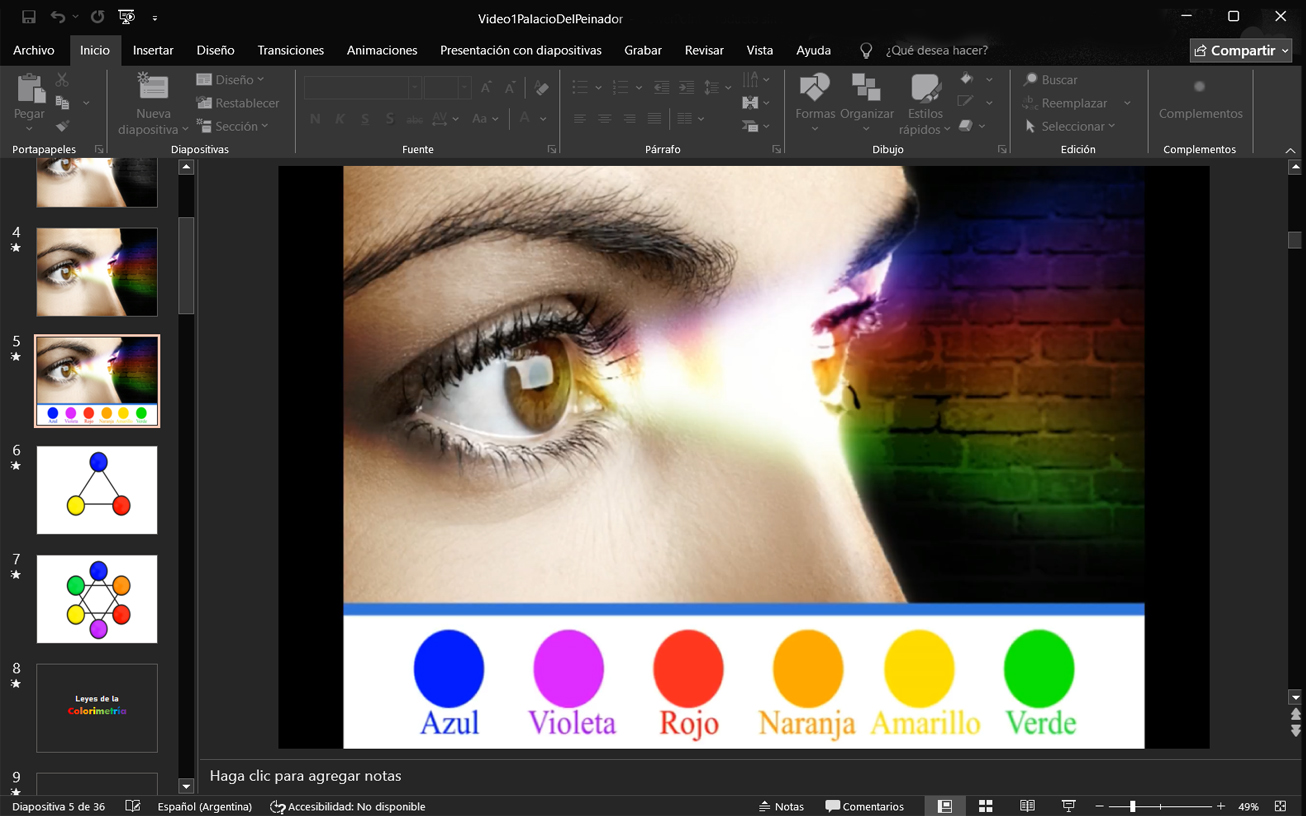
Task: Toggle the Notas pane
Action: pyautogui.click(x=781, y=806)
